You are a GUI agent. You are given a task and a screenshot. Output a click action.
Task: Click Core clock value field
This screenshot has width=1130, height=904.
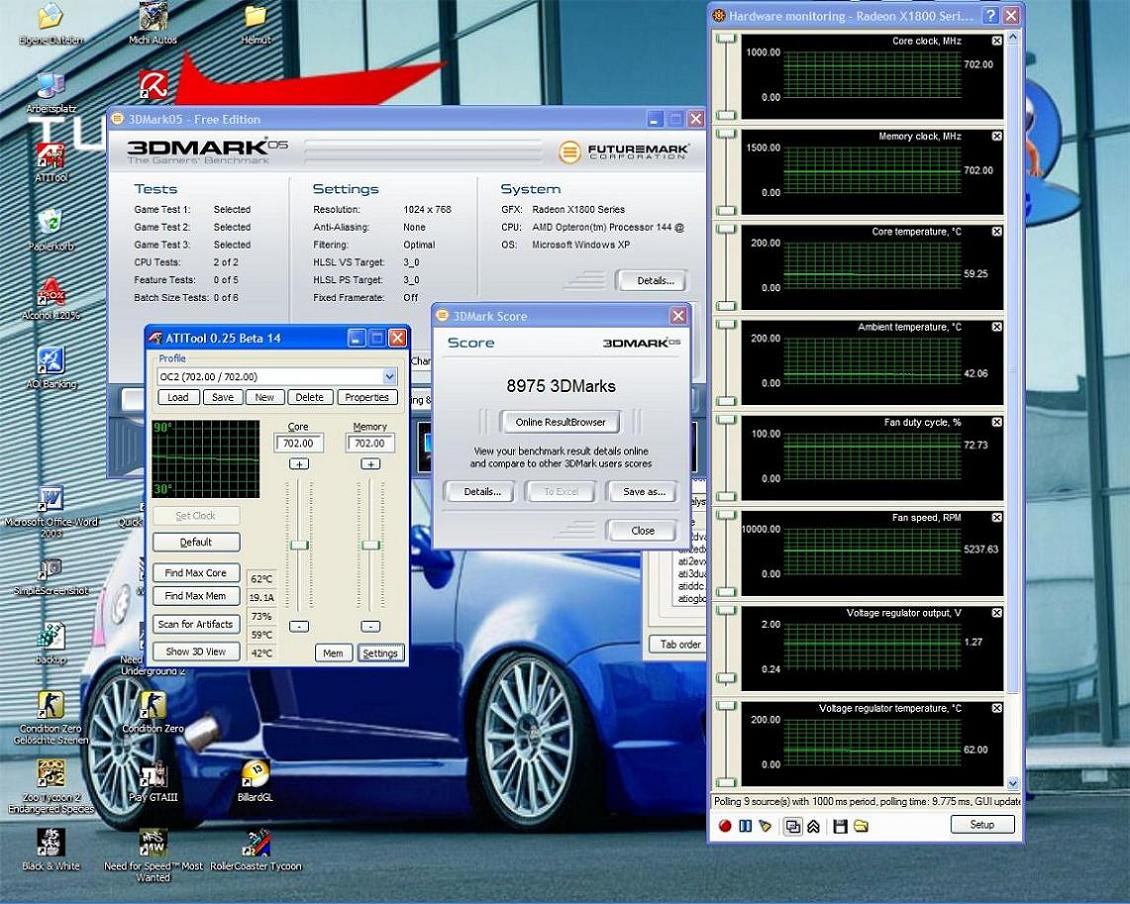point(298,443)
